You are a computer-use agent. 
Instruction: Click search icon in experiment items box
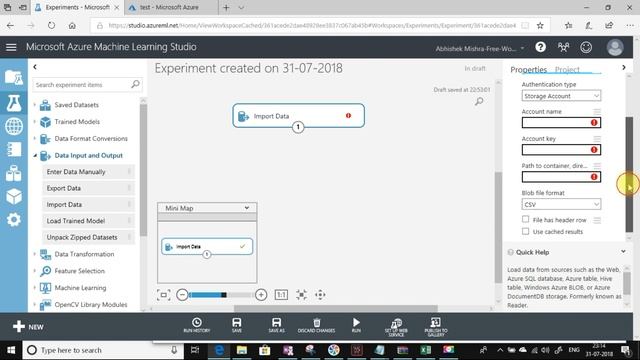pos(135,84)
